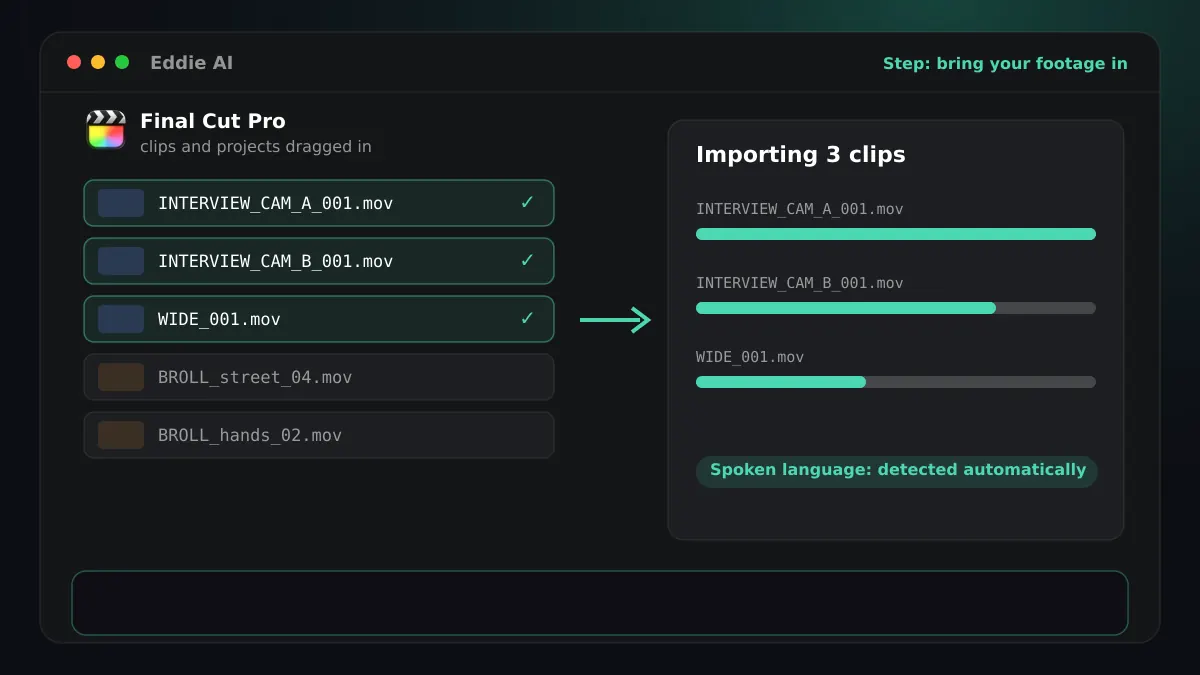Minimize the window with the yellow button
Screen dimensions: 1200x675
click(98, 62)
